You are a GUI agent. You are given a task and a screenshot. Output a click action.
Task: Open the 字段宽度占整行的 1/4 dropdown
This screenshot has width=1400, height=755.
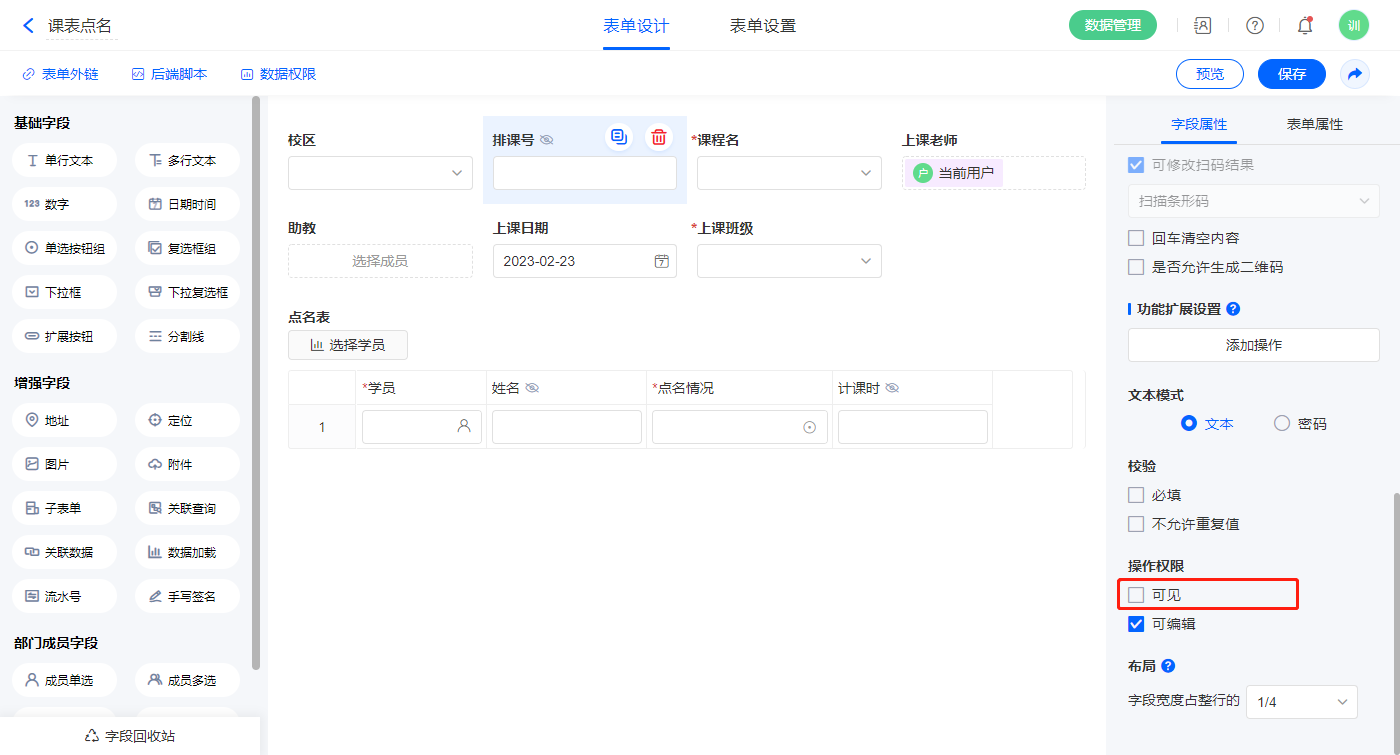1301,702
